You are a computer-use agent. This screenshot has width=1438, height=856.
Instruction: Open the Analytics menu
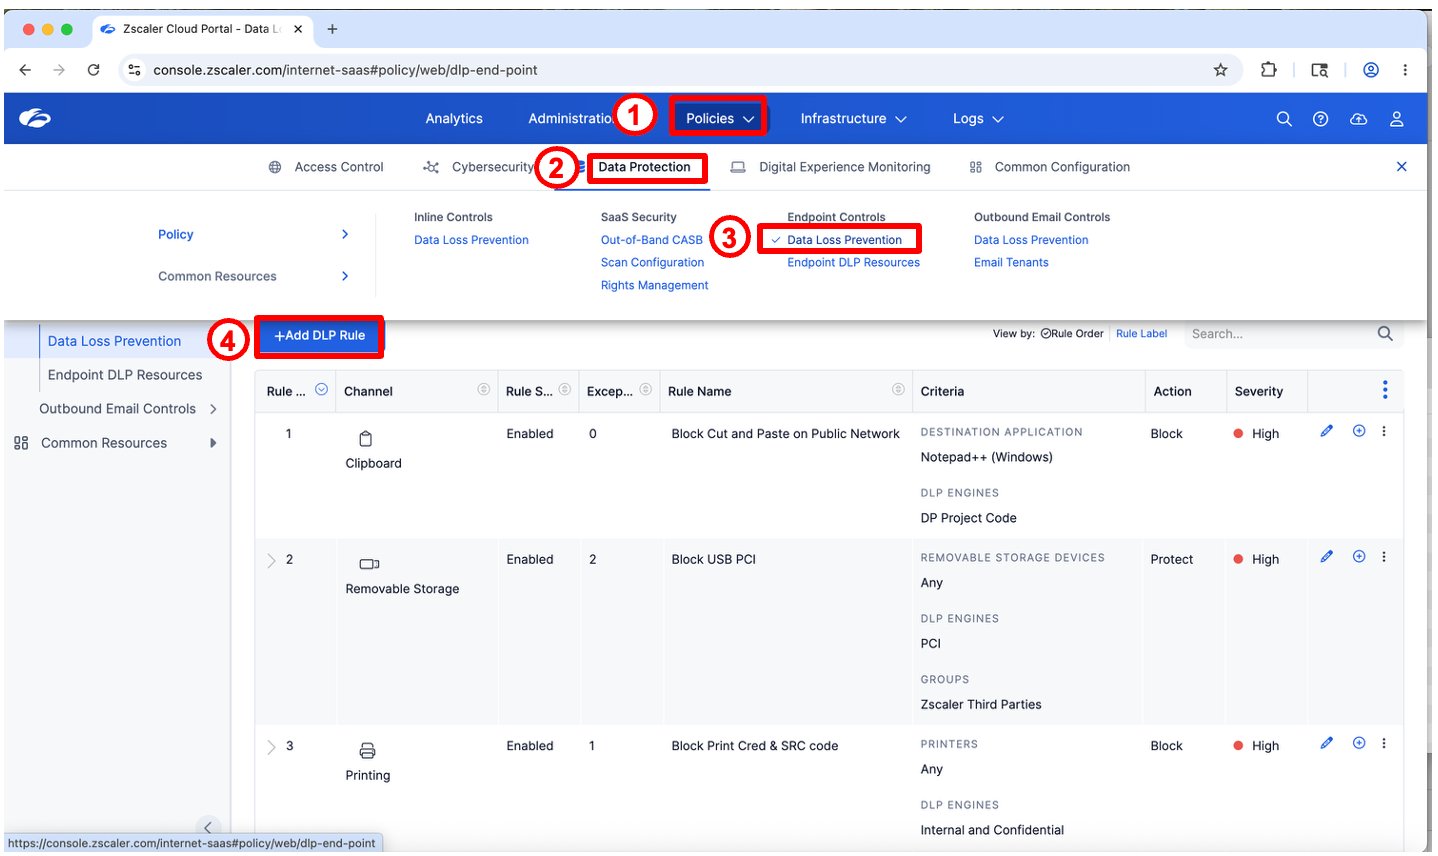454,119
